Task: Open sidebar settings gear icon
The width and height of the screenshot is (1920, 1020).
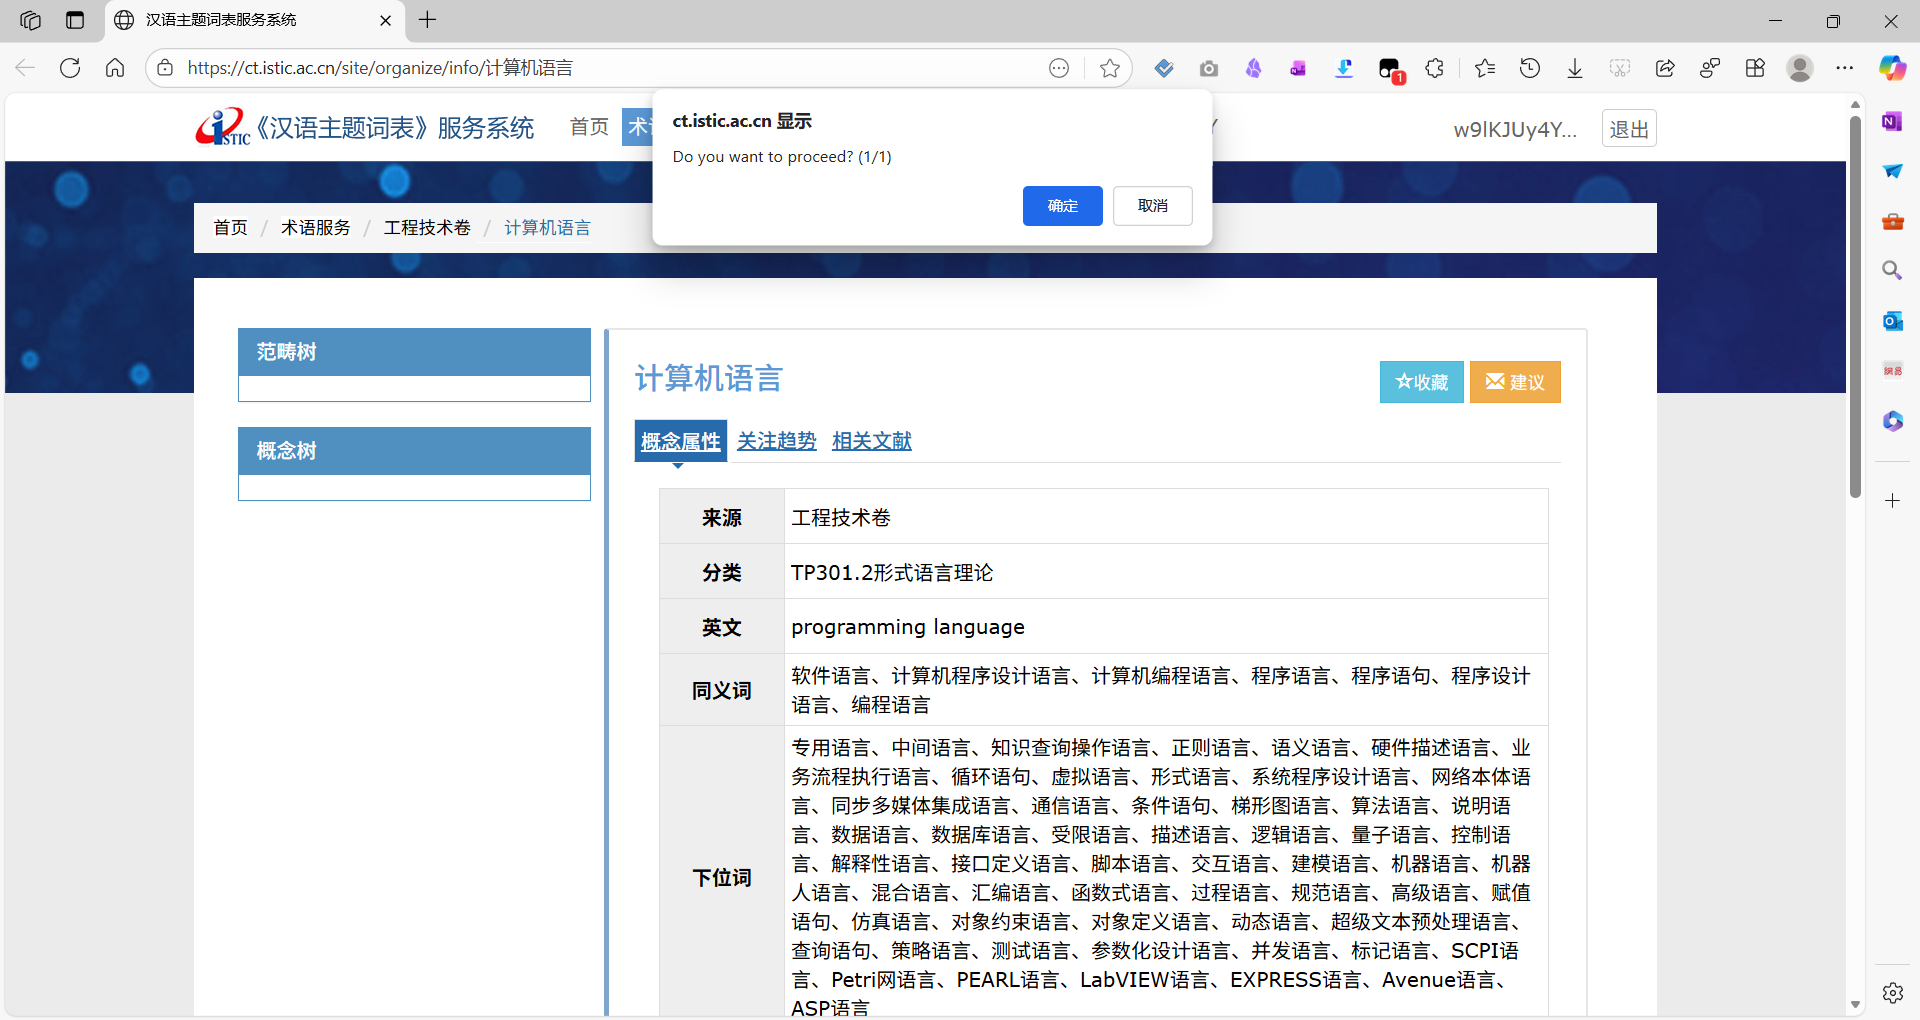Action: 1892,992
